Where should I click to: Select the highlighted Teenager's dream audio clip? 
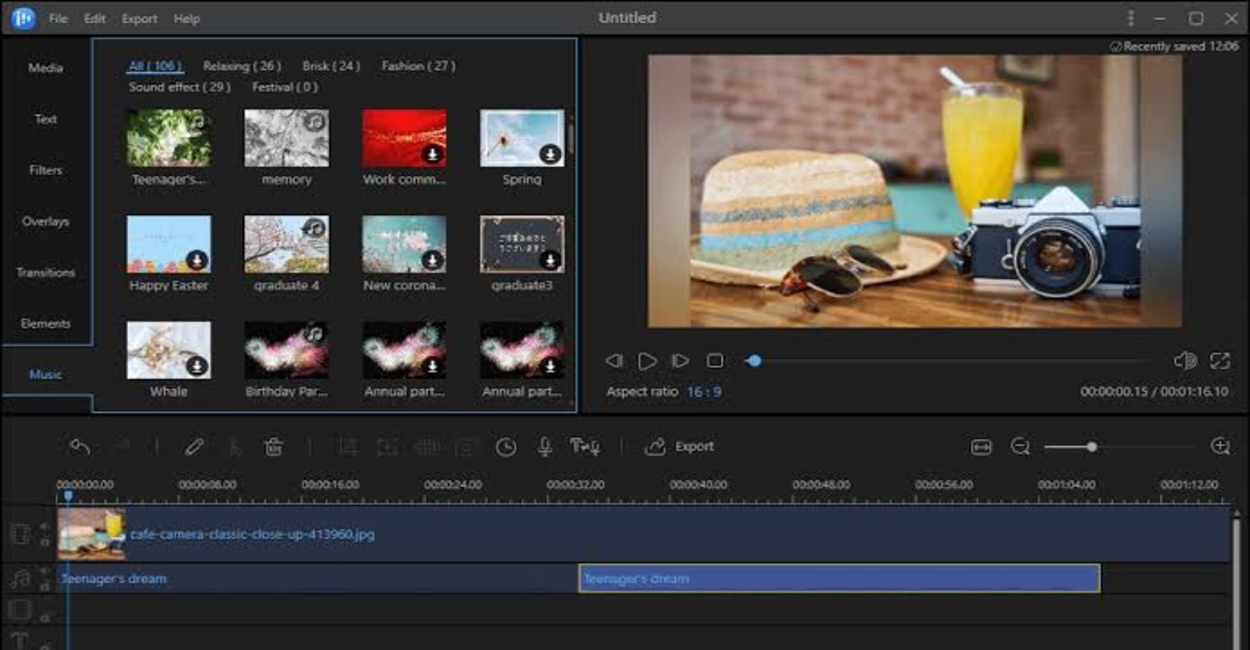(839, 579)
